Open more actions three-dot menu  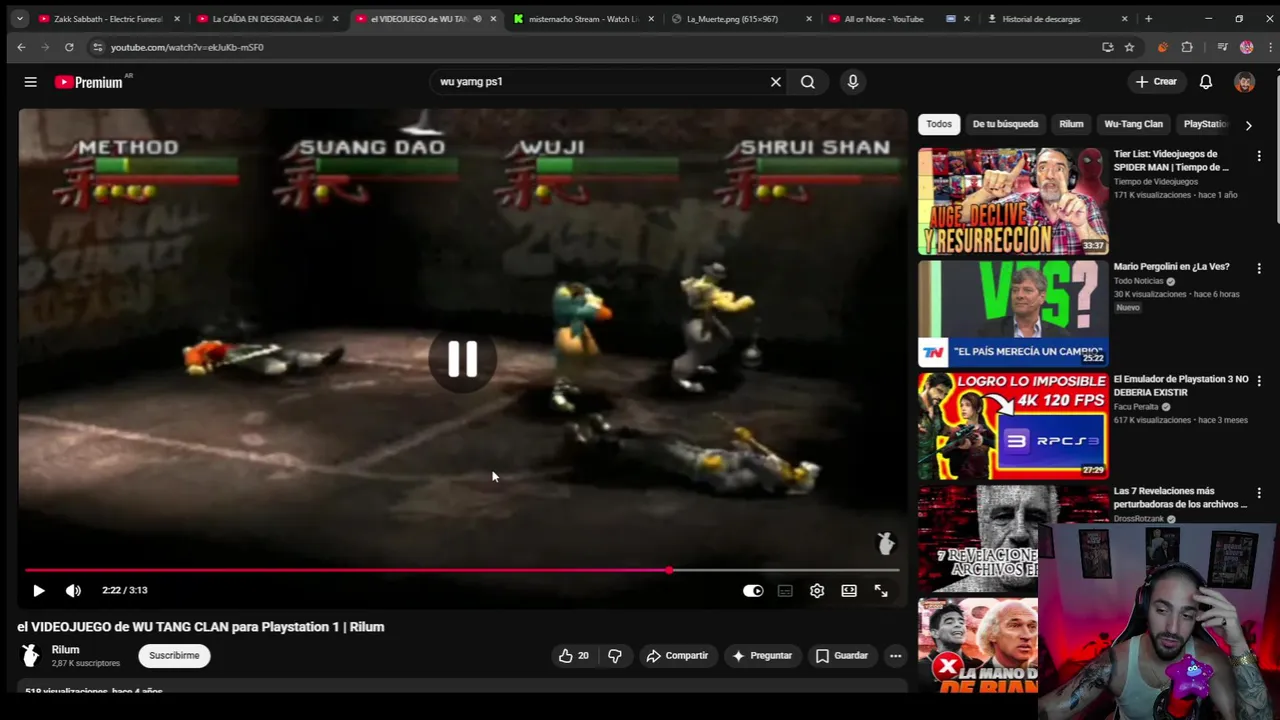896,656
